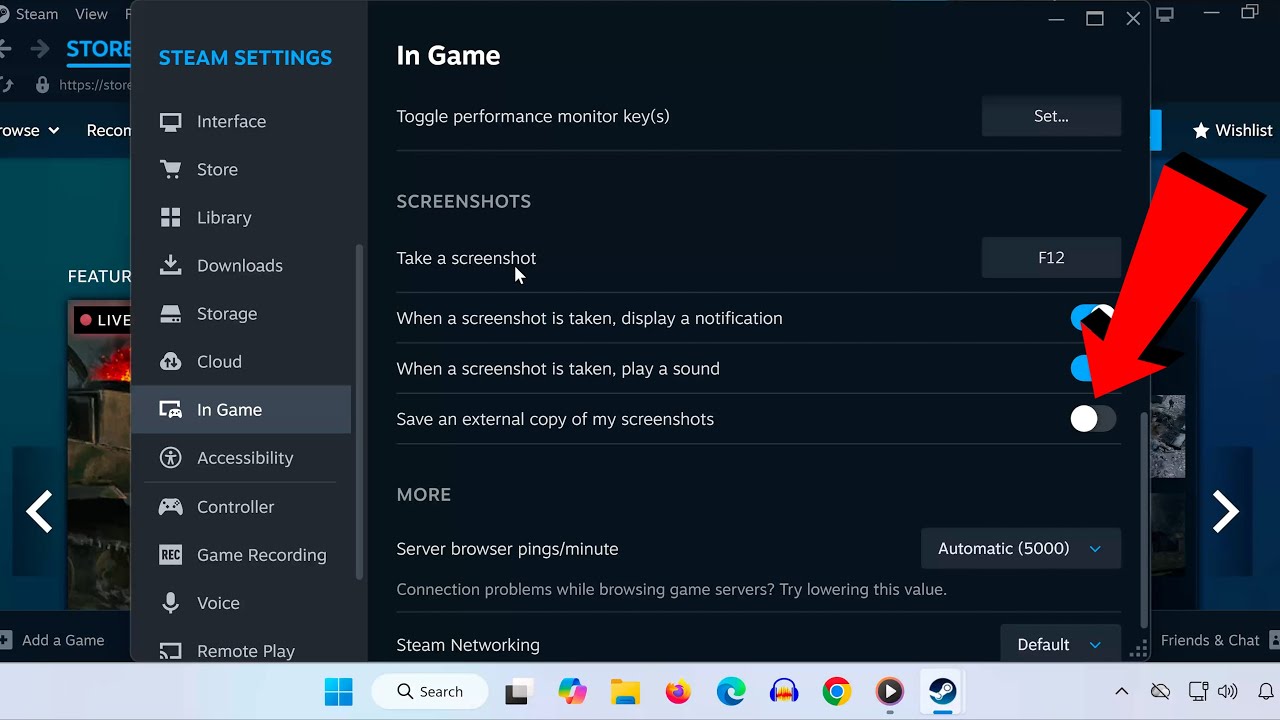Open Downloads in Steam Settings sidebar

240,265
